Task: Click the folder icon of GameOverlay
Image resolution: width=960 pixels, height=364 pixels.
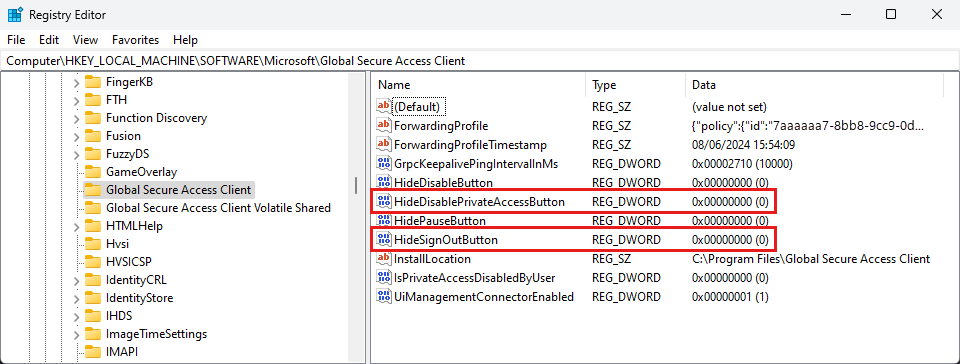Action: point(92,172)
